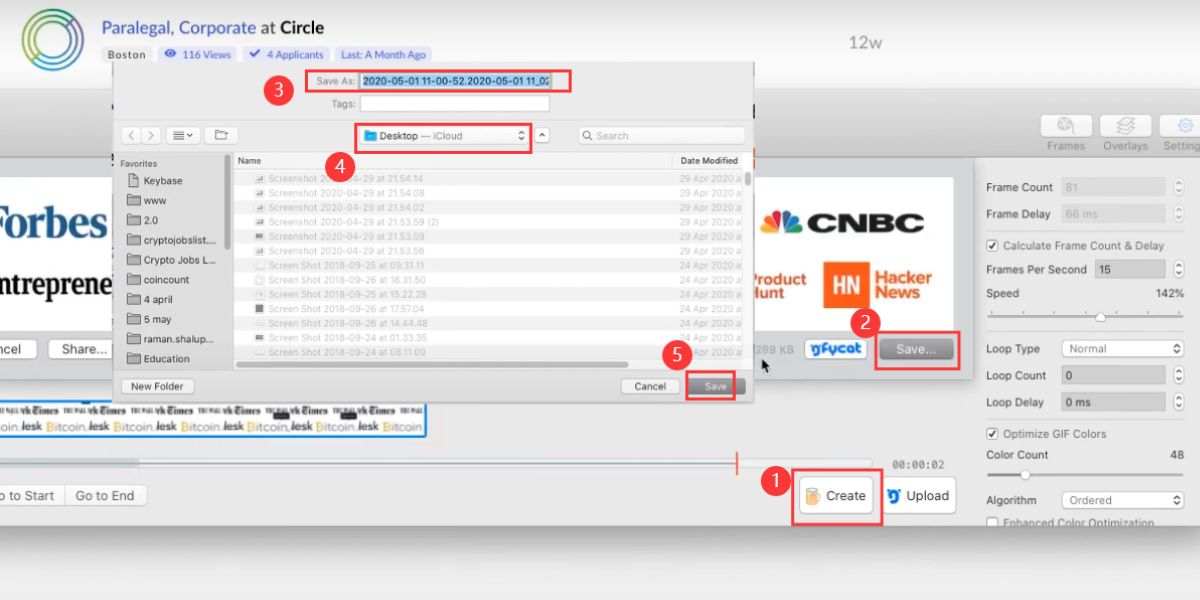Toggle Optimize GIF Colors checkbox
The width and height of the screenshot is (1200, 600).
click(992, 434)
